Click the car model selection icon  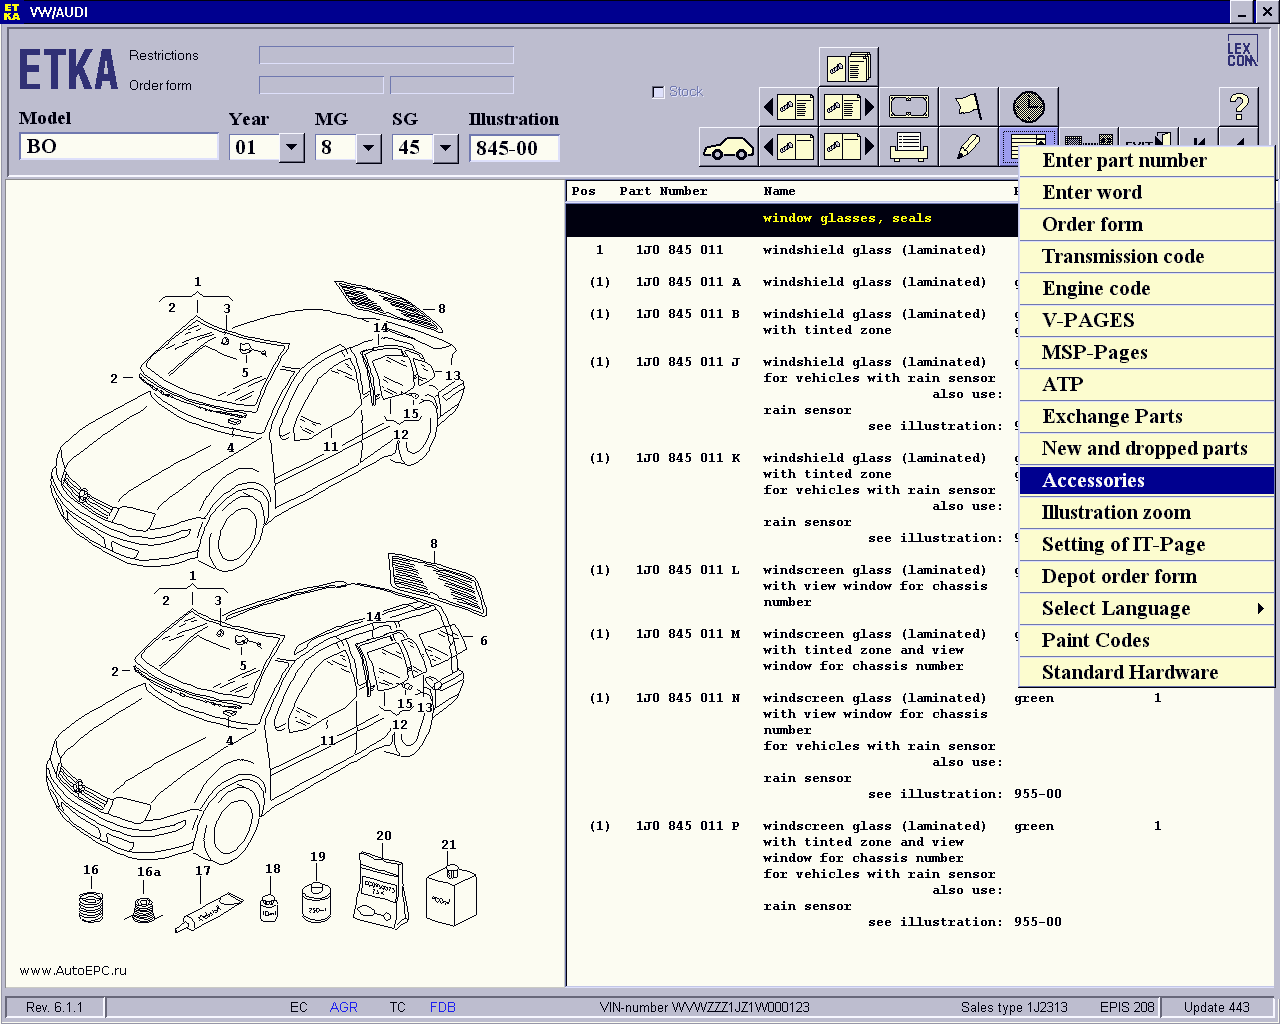pos(728,148)
